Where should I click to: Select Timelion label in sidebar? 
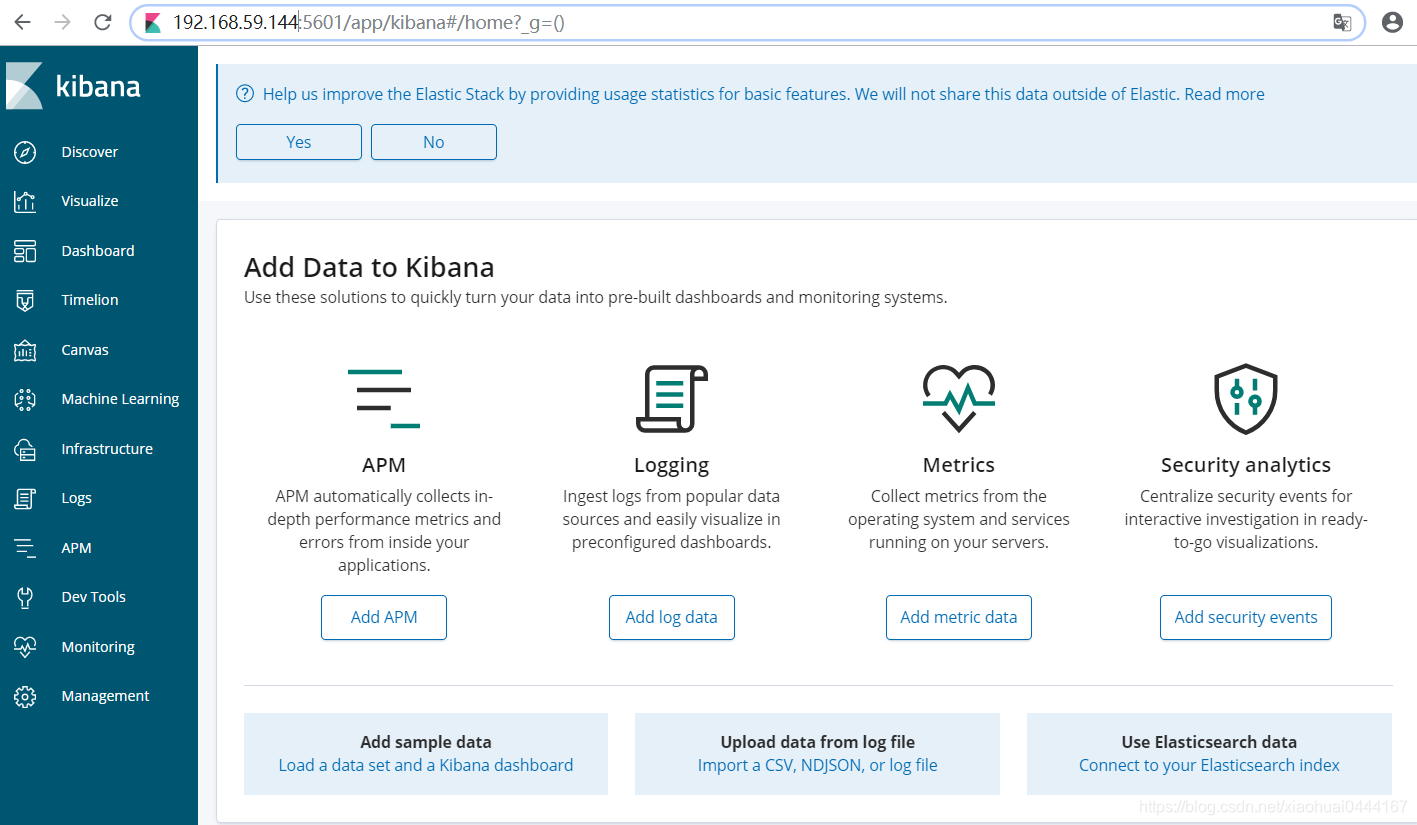coord(90,300)
